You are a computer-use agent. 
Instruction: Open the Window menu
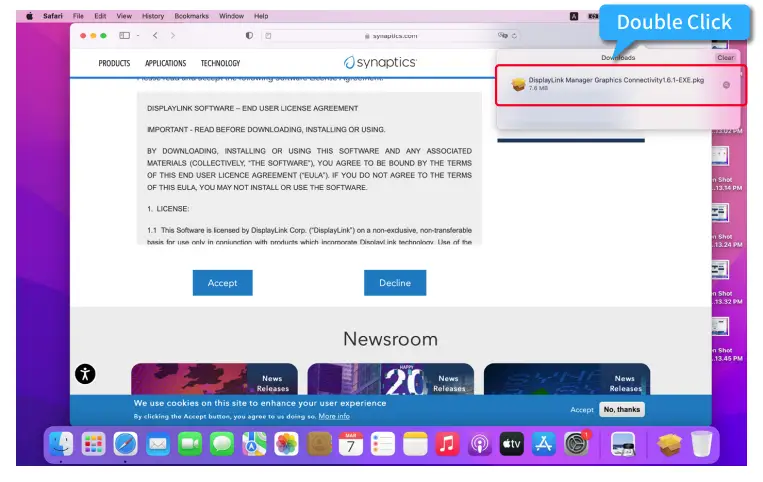coord(231,16)
